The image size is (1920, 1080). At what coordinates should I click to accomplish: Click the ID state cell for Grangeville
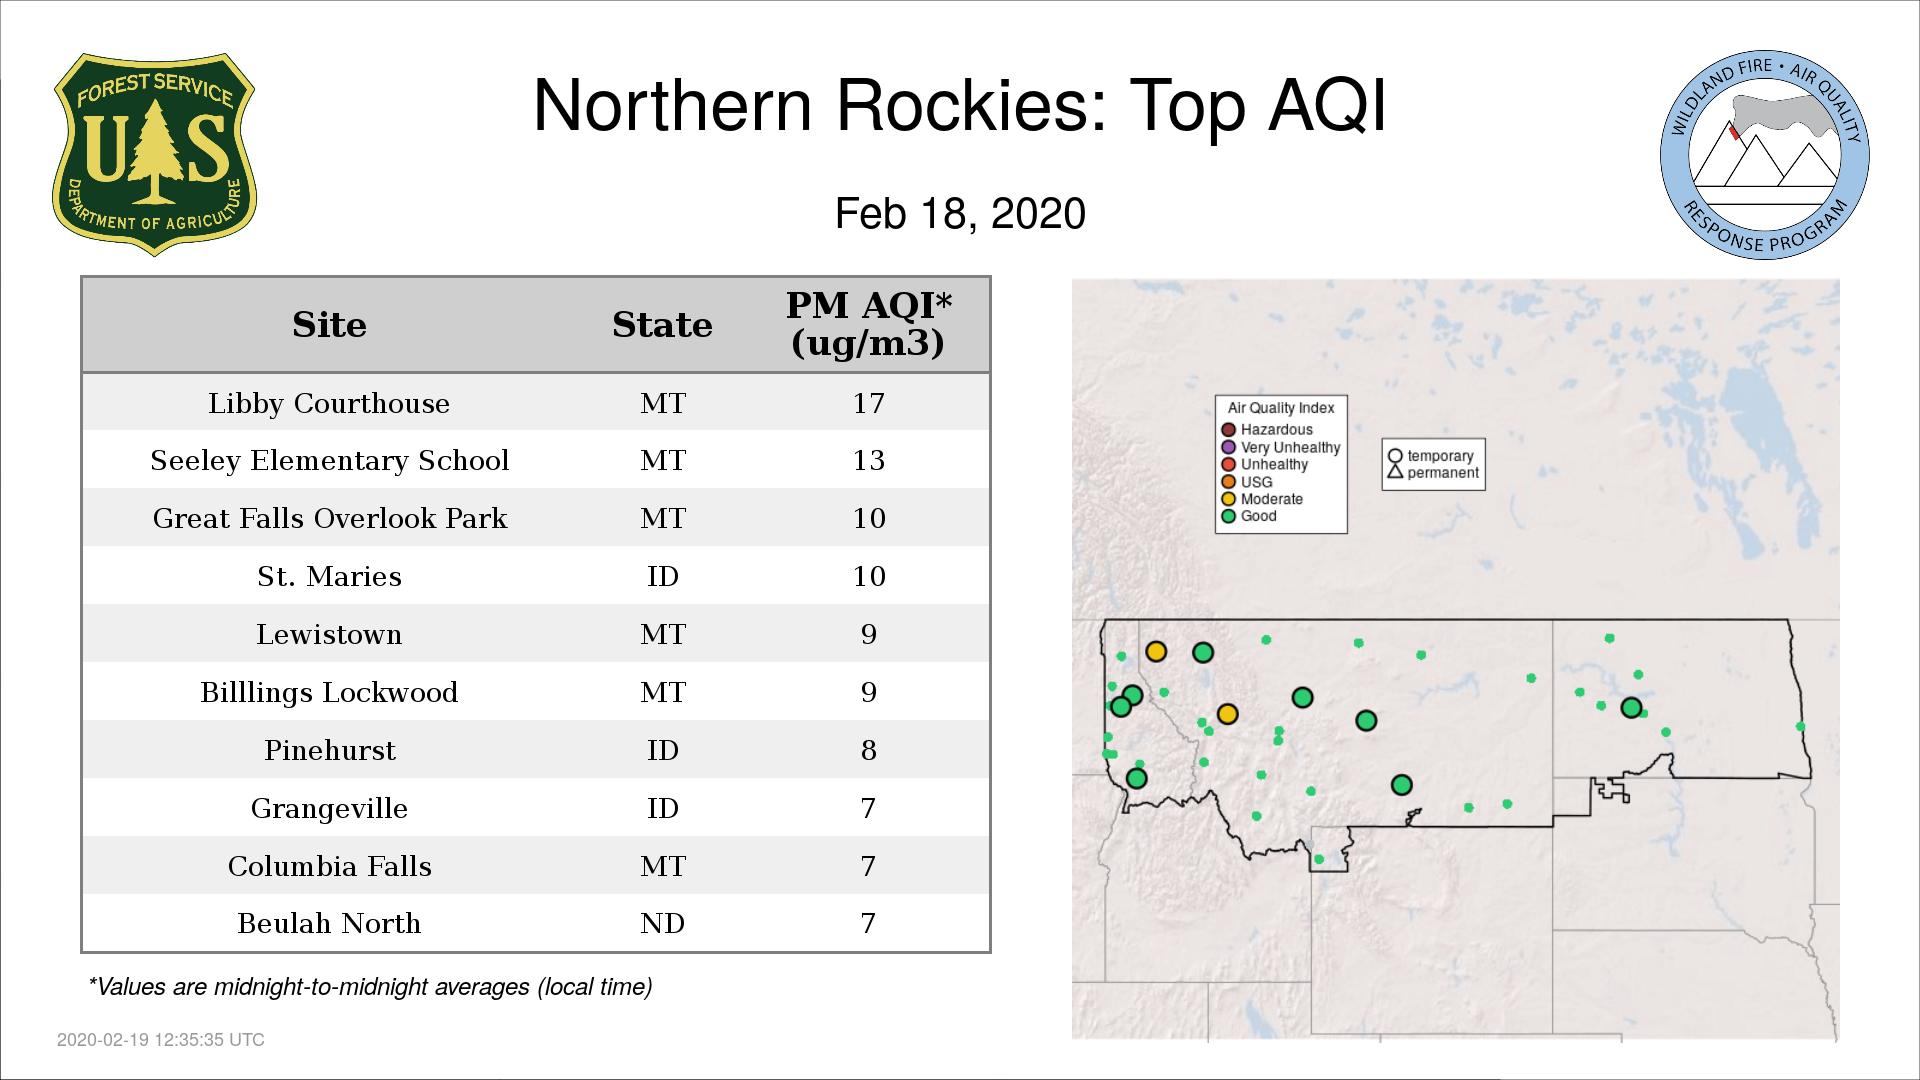(662, 809)
